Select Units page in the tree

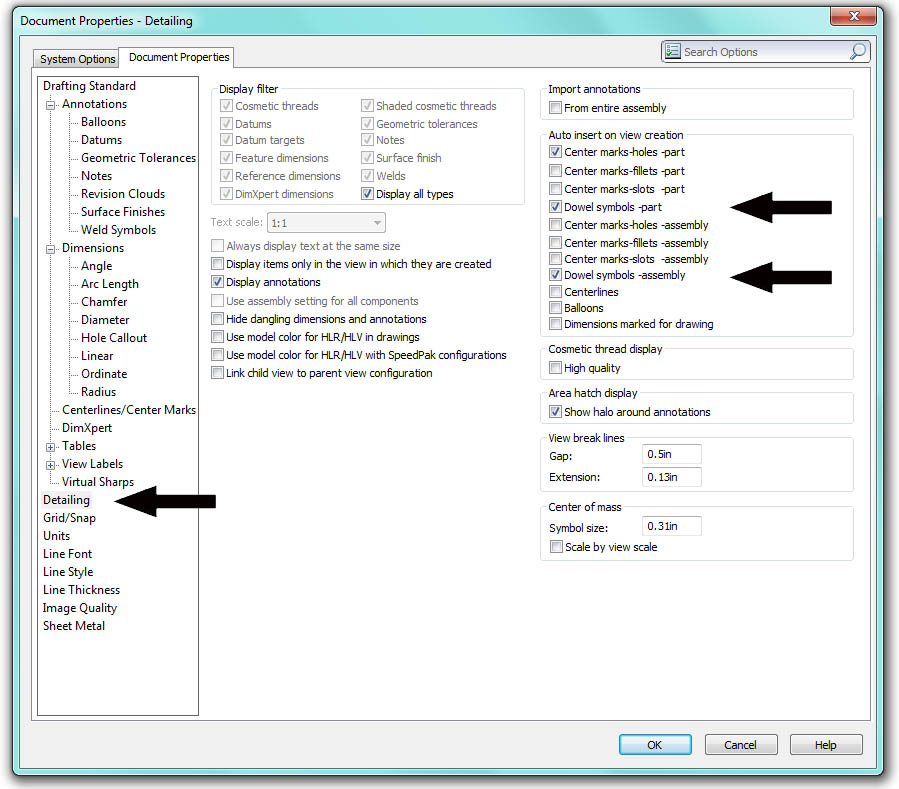(56, 536)
